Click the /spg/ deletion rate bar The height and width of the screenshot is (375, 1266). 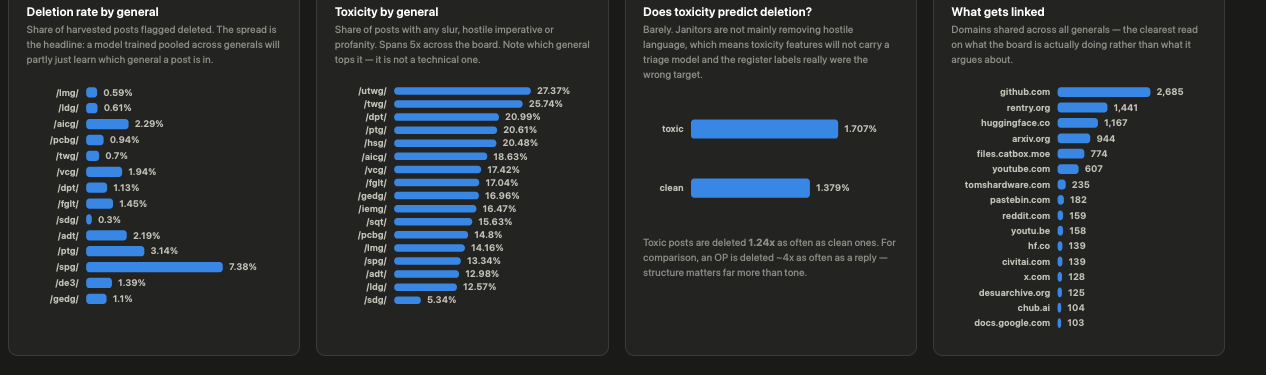[x=154, y=267]
